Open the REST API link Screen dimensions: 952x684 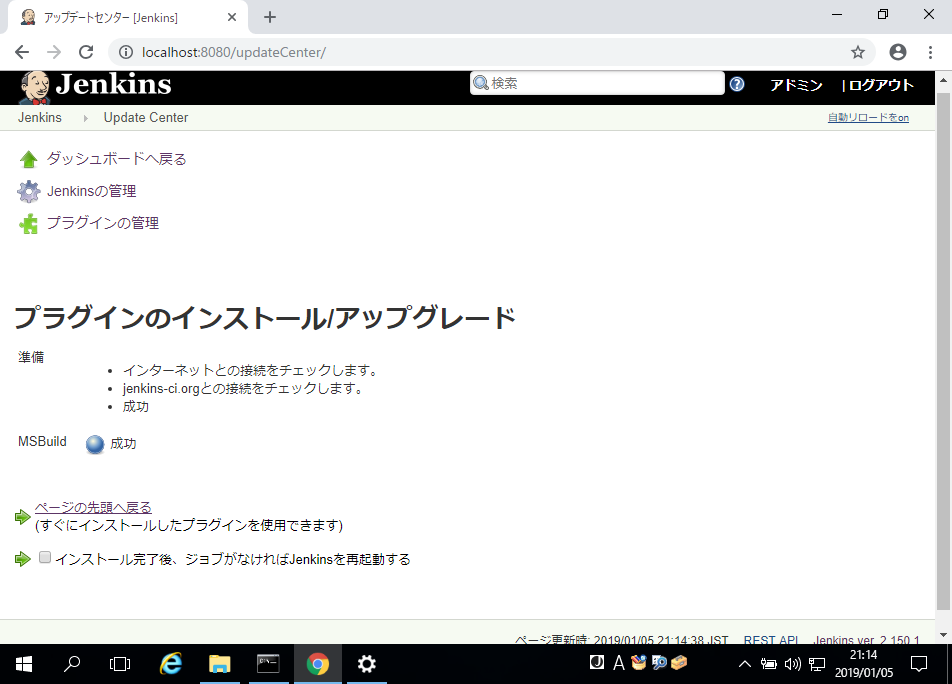[x=770, y=640]
